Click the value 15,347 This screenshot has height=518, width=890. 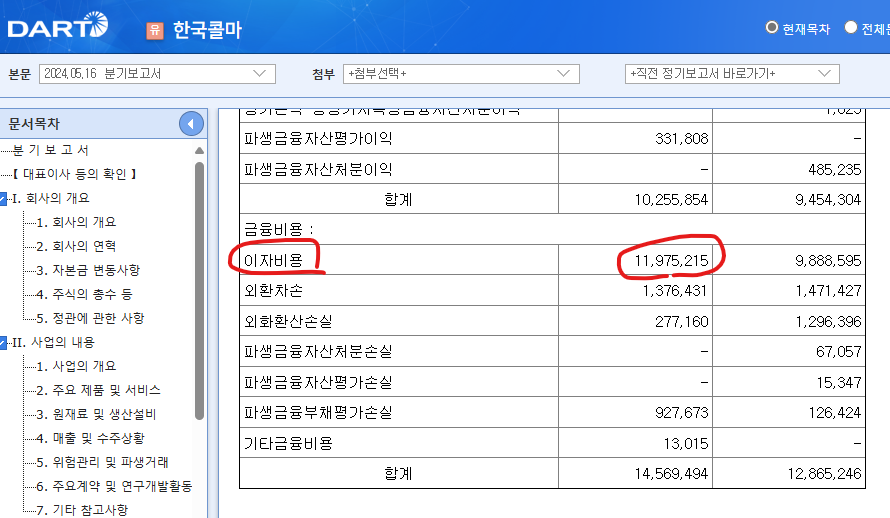[x=838, y=382]
